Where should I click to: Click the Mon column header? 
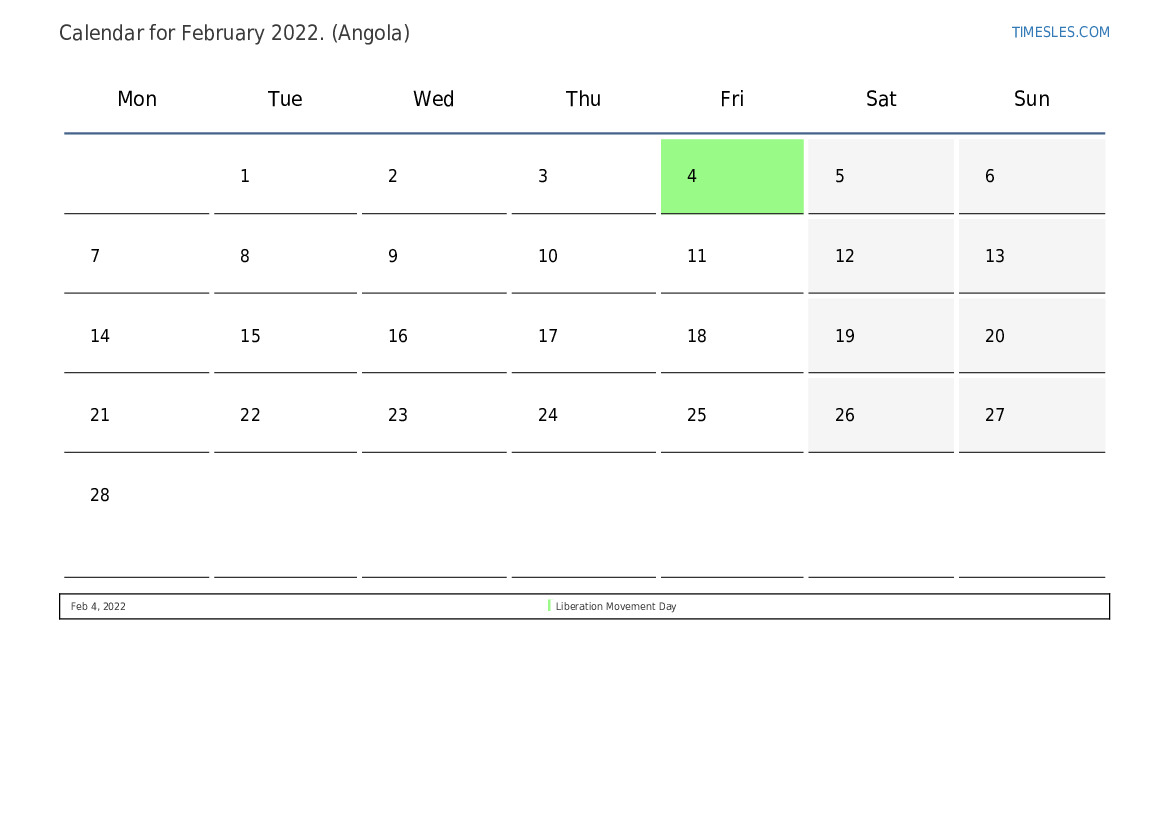pos(137,98)
